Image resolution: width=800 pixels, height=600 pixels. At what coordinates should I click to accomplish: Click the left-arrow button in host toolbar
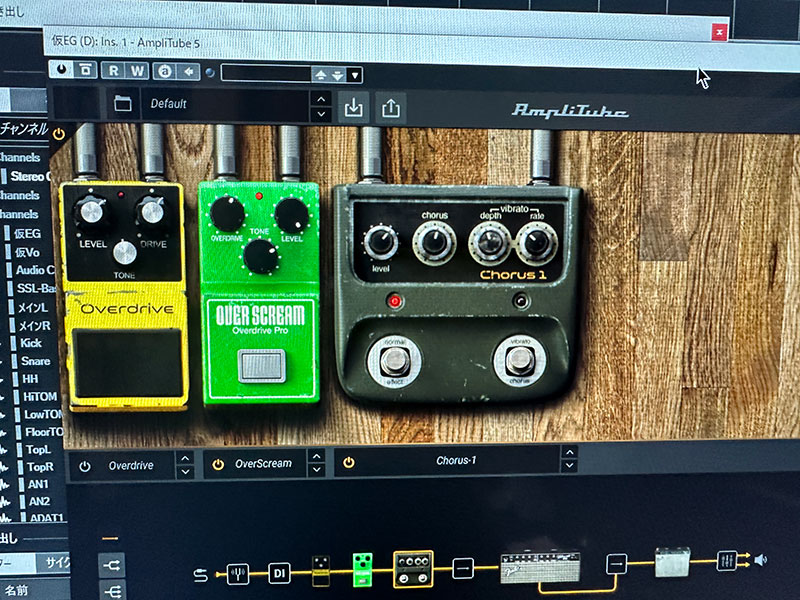[x=188, y=72]
